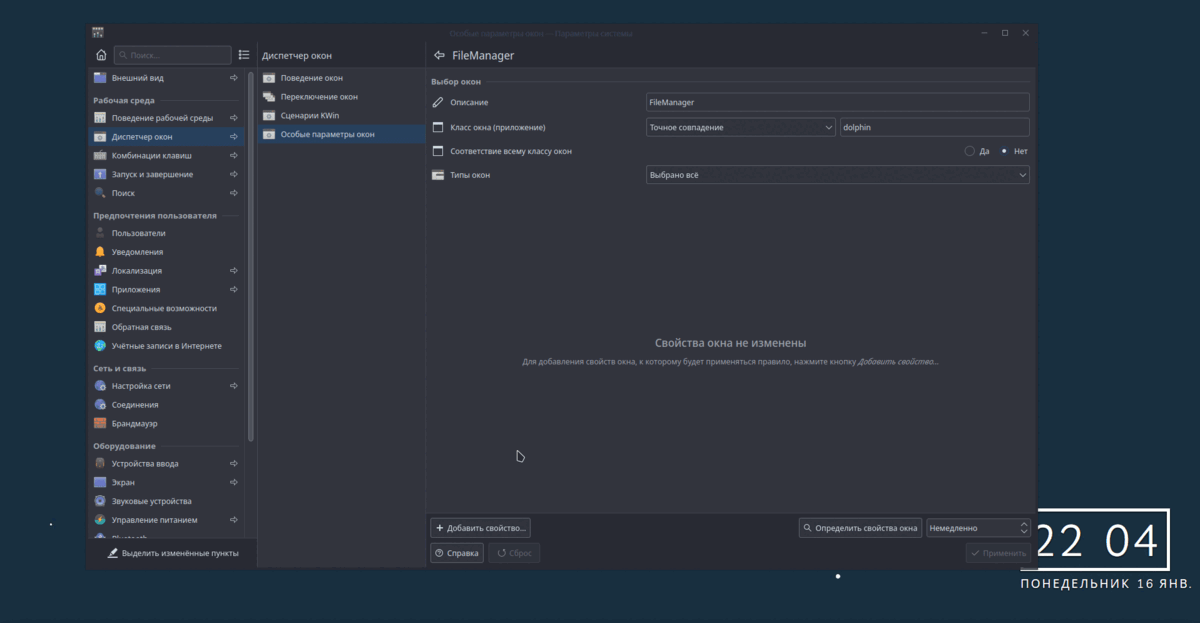Click the Описание pencil icon
Image resolution: width=1200 pixels, height=623 pixels.
437,102
